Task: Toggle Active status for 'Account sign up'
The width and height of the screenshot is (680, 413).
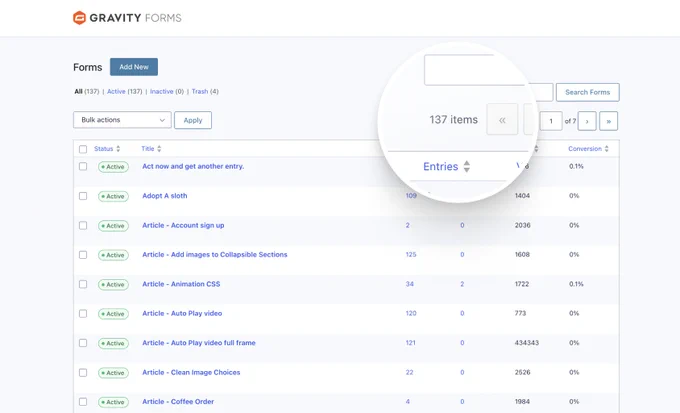Action: 113,226
